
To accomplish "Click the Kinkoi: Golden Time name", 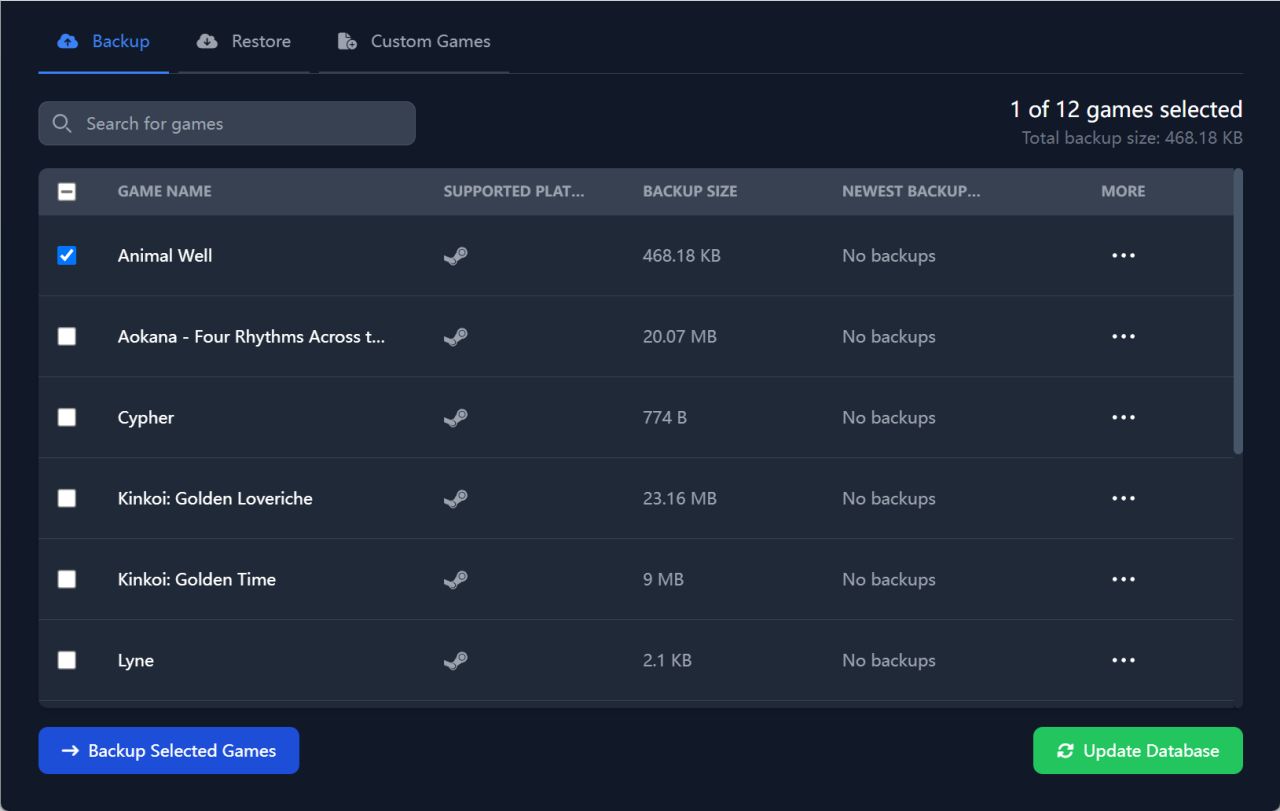I will click(197, 580).
